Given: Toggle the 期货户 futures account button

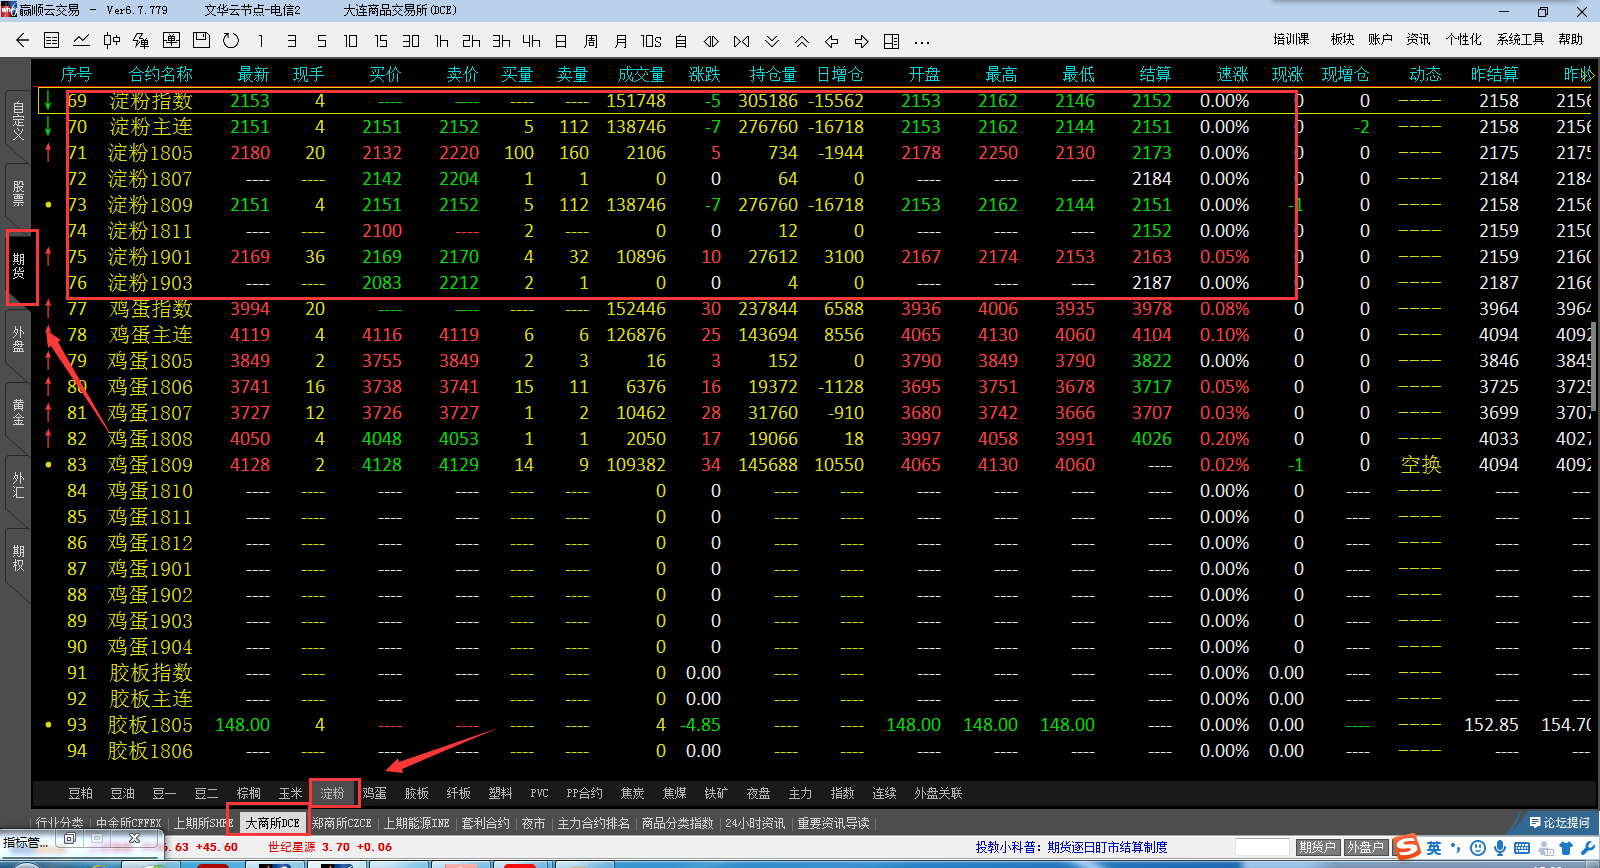Looking at the screenshot, I should [1317, 847].
